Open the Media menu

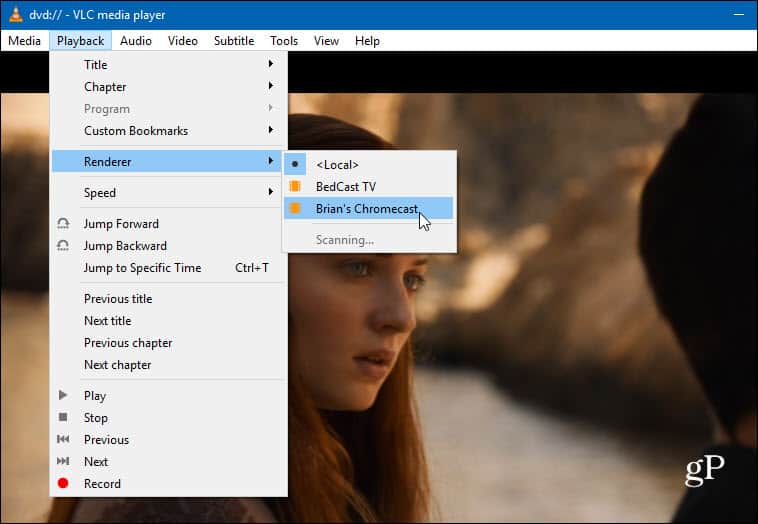click(x=24, y=41)
